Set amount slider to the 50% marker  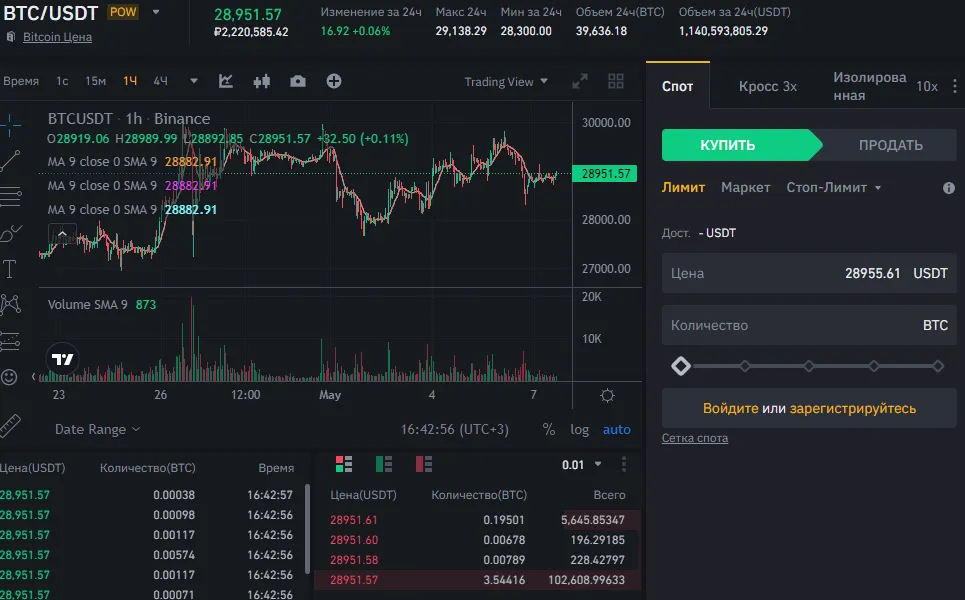[809, 366]
